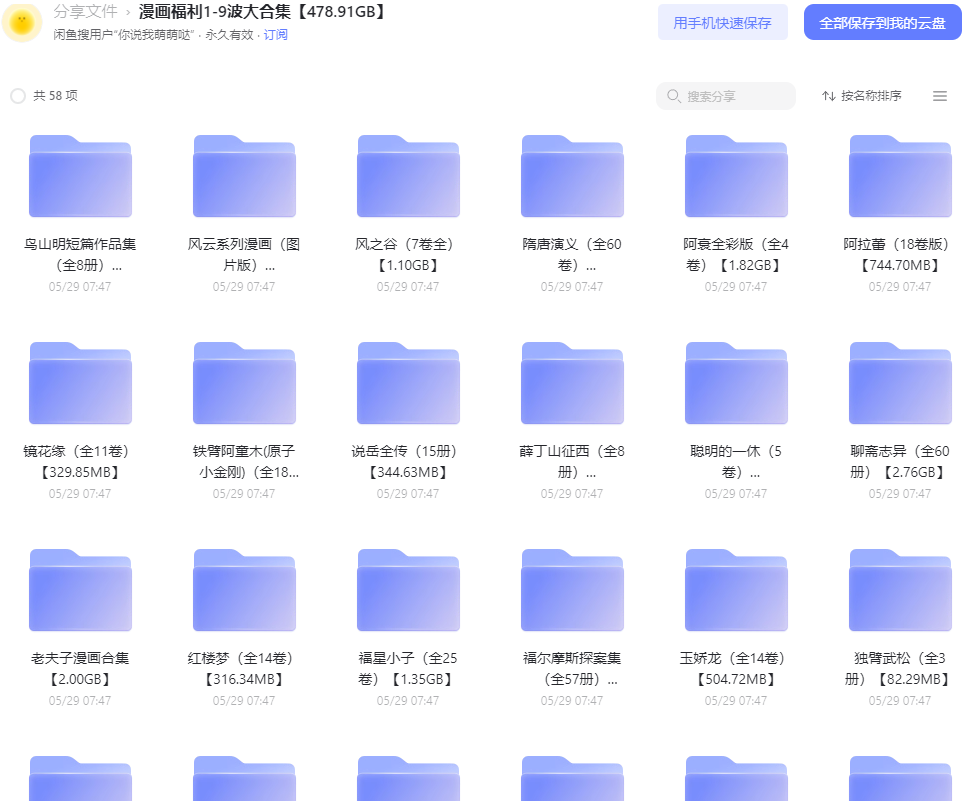This screenshot has width=971, height=801.
Task: Click the name 聊斋志异（全60册）【2.76GB】
Action: [900, 462]
